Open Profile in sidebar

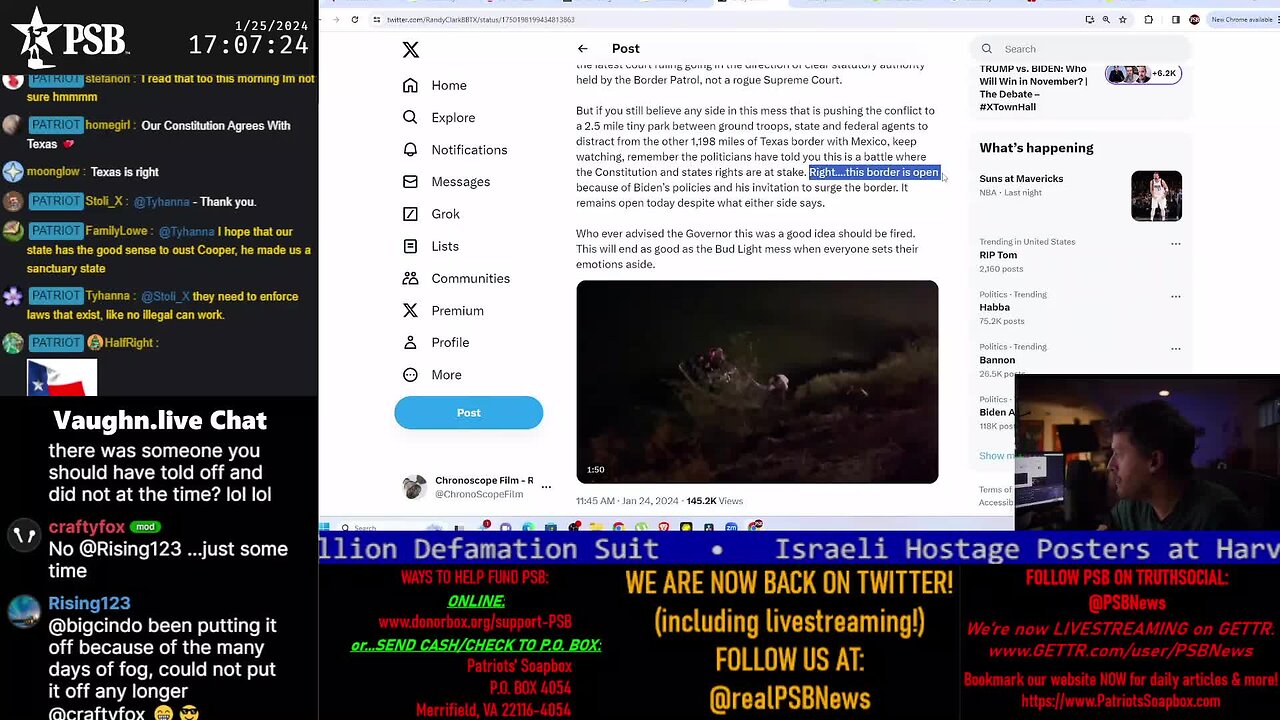[x=436, y=343]
